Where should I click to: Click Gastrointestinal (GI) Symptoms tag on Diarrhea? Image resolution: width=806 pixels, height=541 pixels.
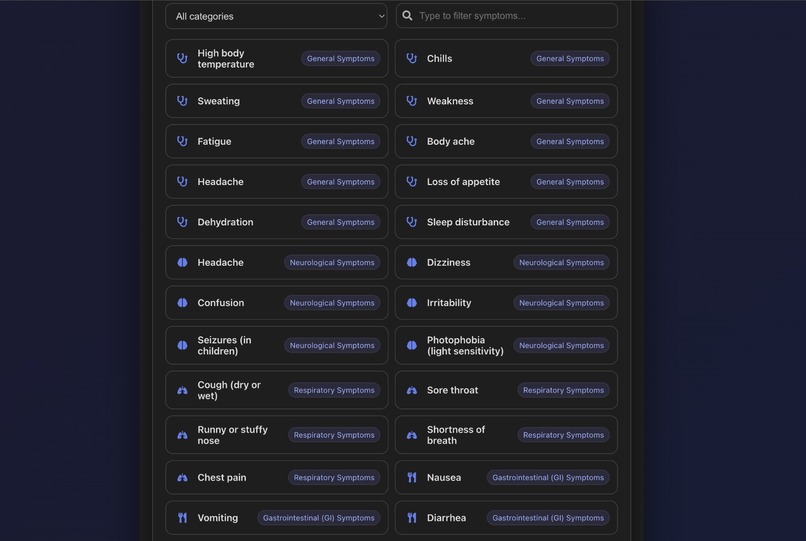(548, 517)
